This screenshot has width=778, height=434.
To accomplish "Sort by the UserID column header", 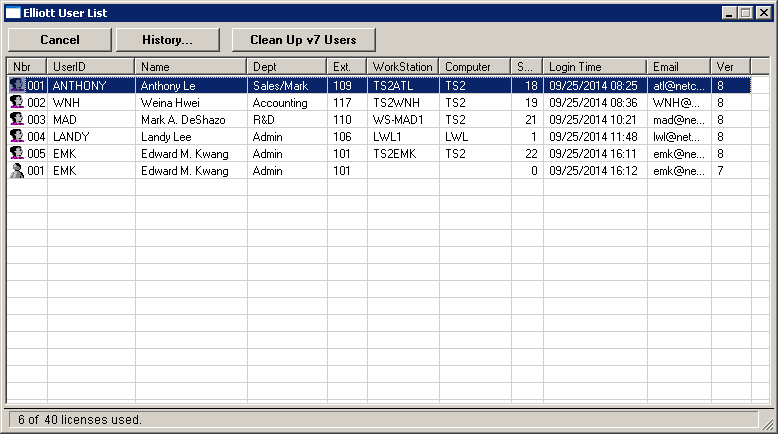I will coord(90,66).
